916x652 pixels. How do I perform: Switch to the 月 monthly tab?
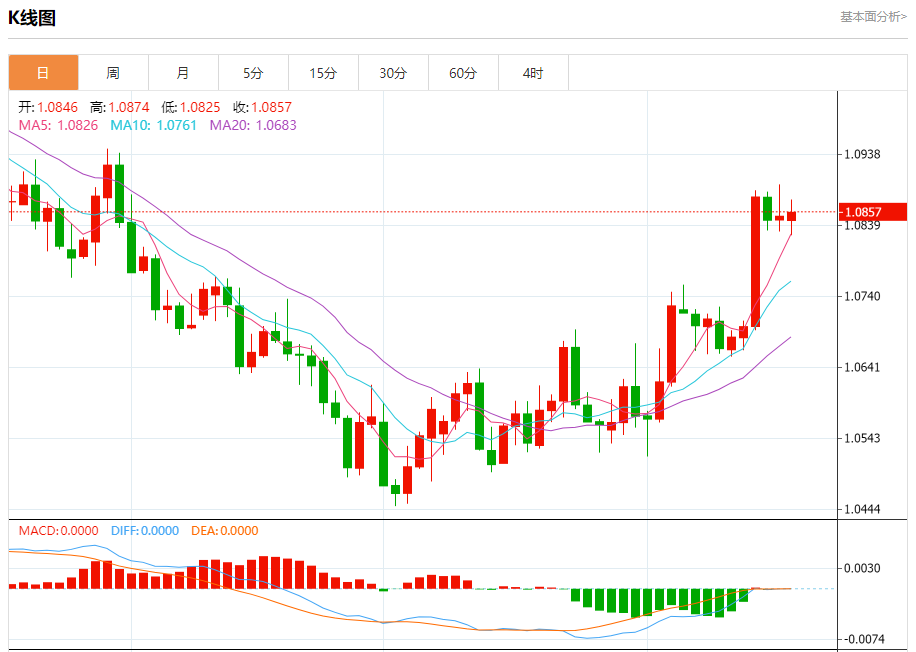coord(183,73)
